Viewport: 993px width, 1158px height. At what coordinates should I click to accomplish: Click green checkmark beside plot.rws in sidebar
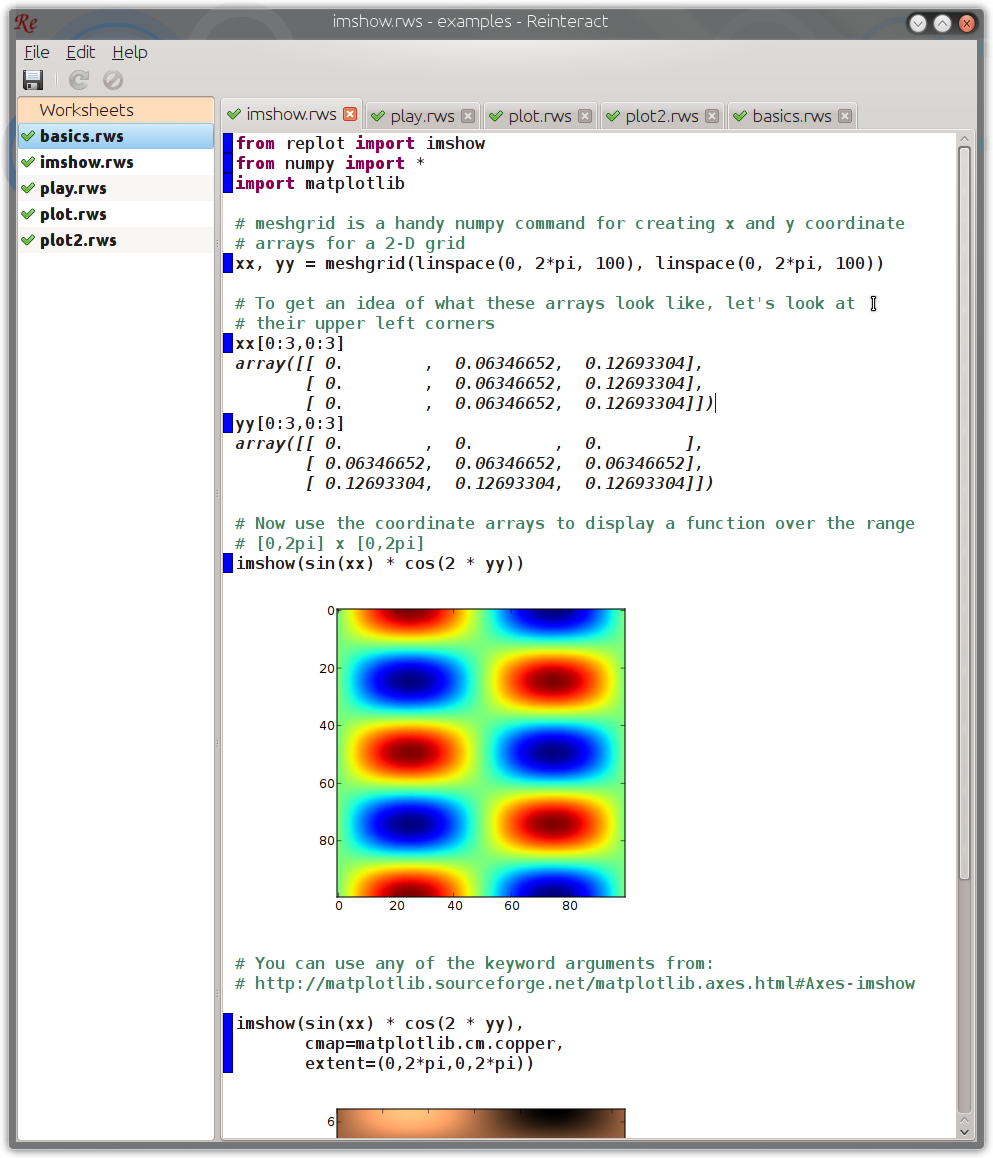point(28,214)
